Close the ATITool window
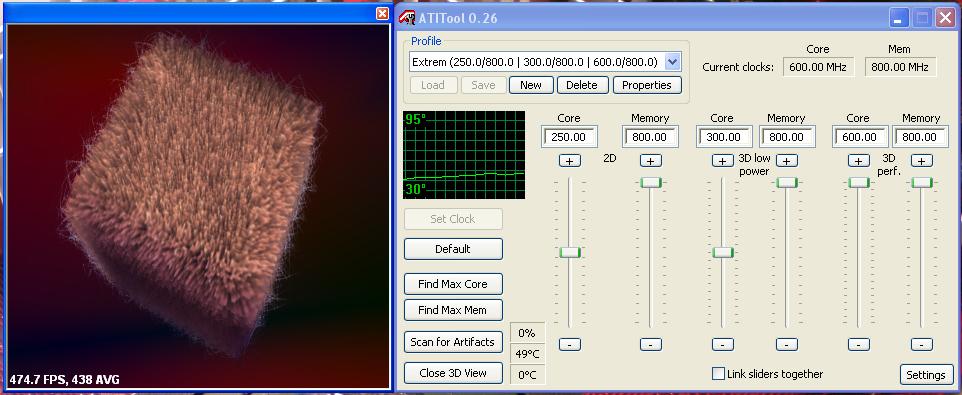 [x=945, y=18]
